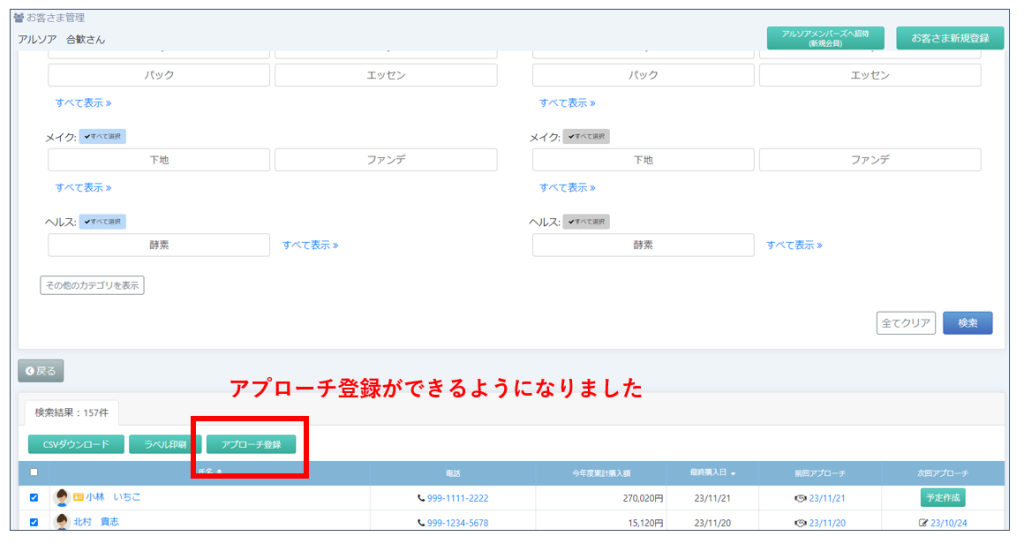Viewport: 1024px width, 544px height.
Task: Expand すべて表示 next to left ヘルス 酵素
Action: click(310, 245)
